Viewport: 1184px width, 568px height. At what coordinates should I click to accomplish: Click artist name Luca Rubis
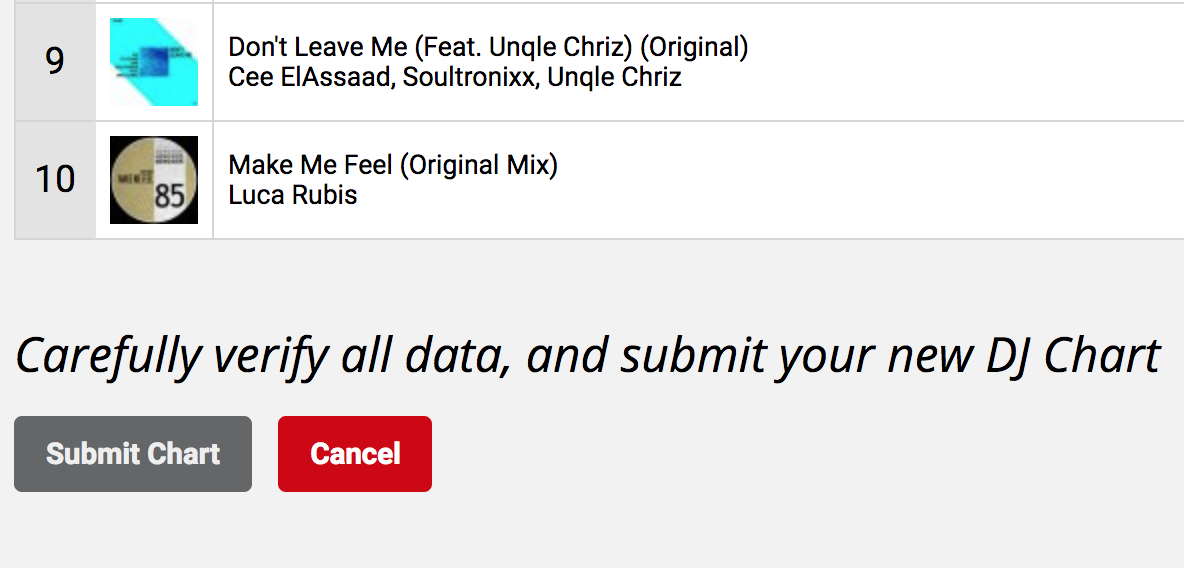293,194
